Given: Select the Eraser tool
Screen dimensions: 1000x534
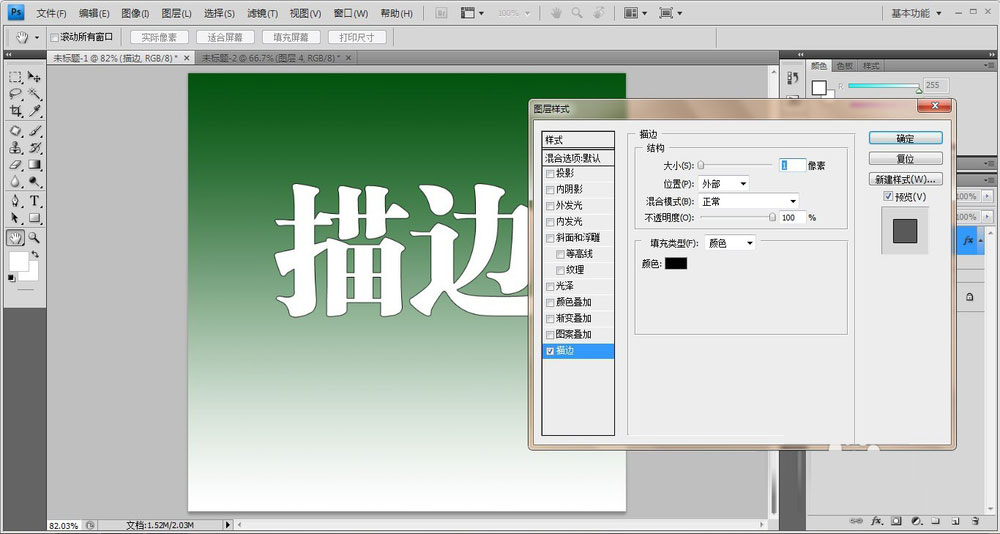Looking at the screenshot, I should click(x=15, y=165).
